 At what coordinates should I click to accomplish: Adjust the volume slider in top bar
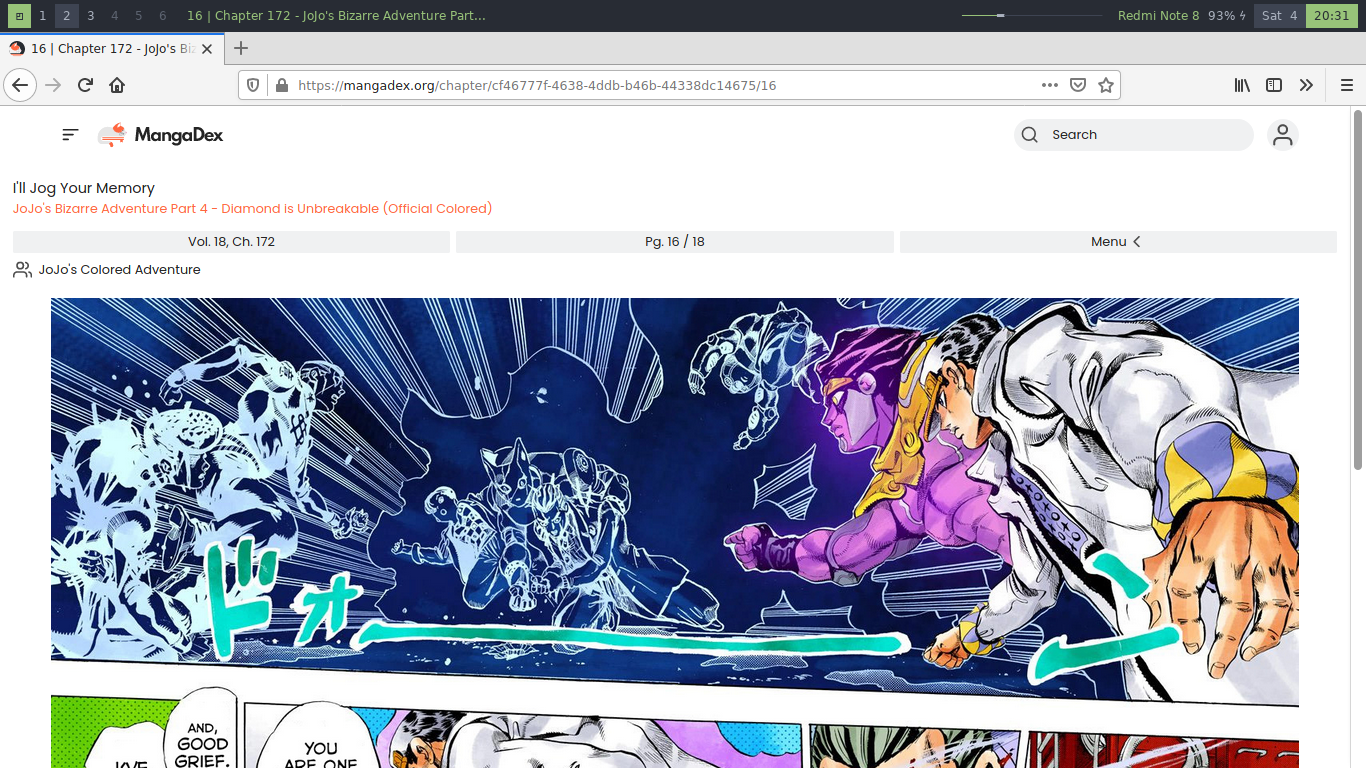(x=1033, y=16)
